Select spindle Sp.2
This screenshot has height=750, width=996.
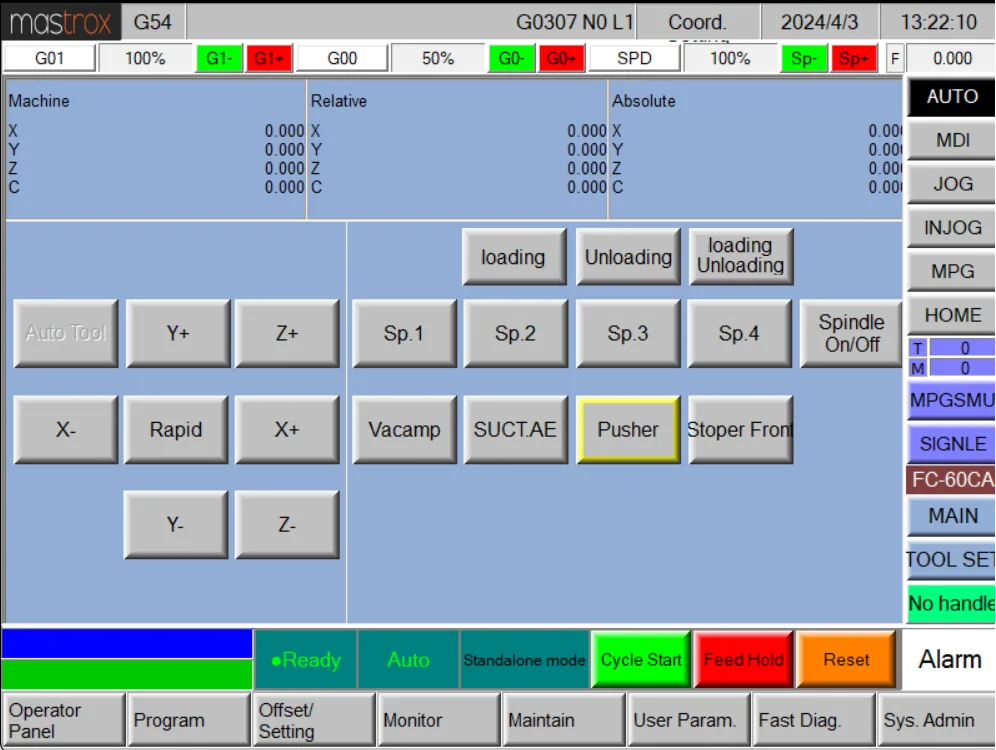pos(516,333)
